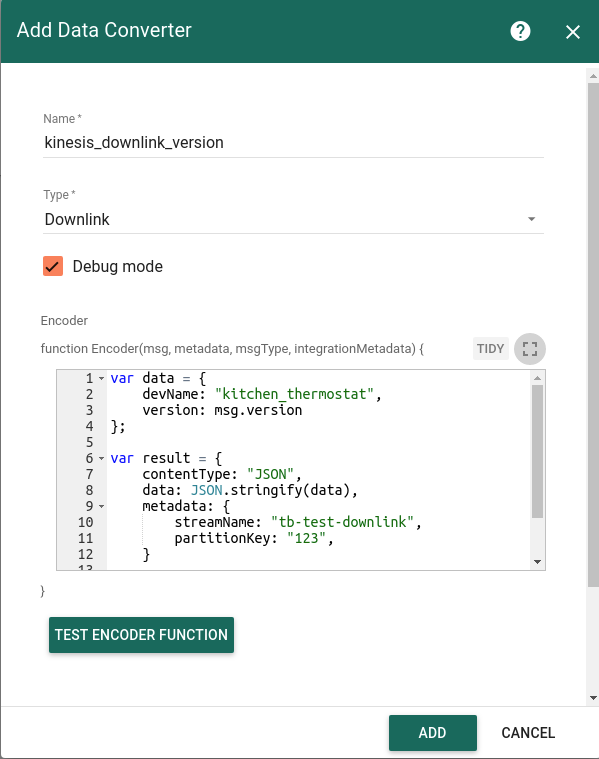Click the dialog scroll down arrow
The width and height of the screenshot is (599, 759).
(x=593, y=698)
